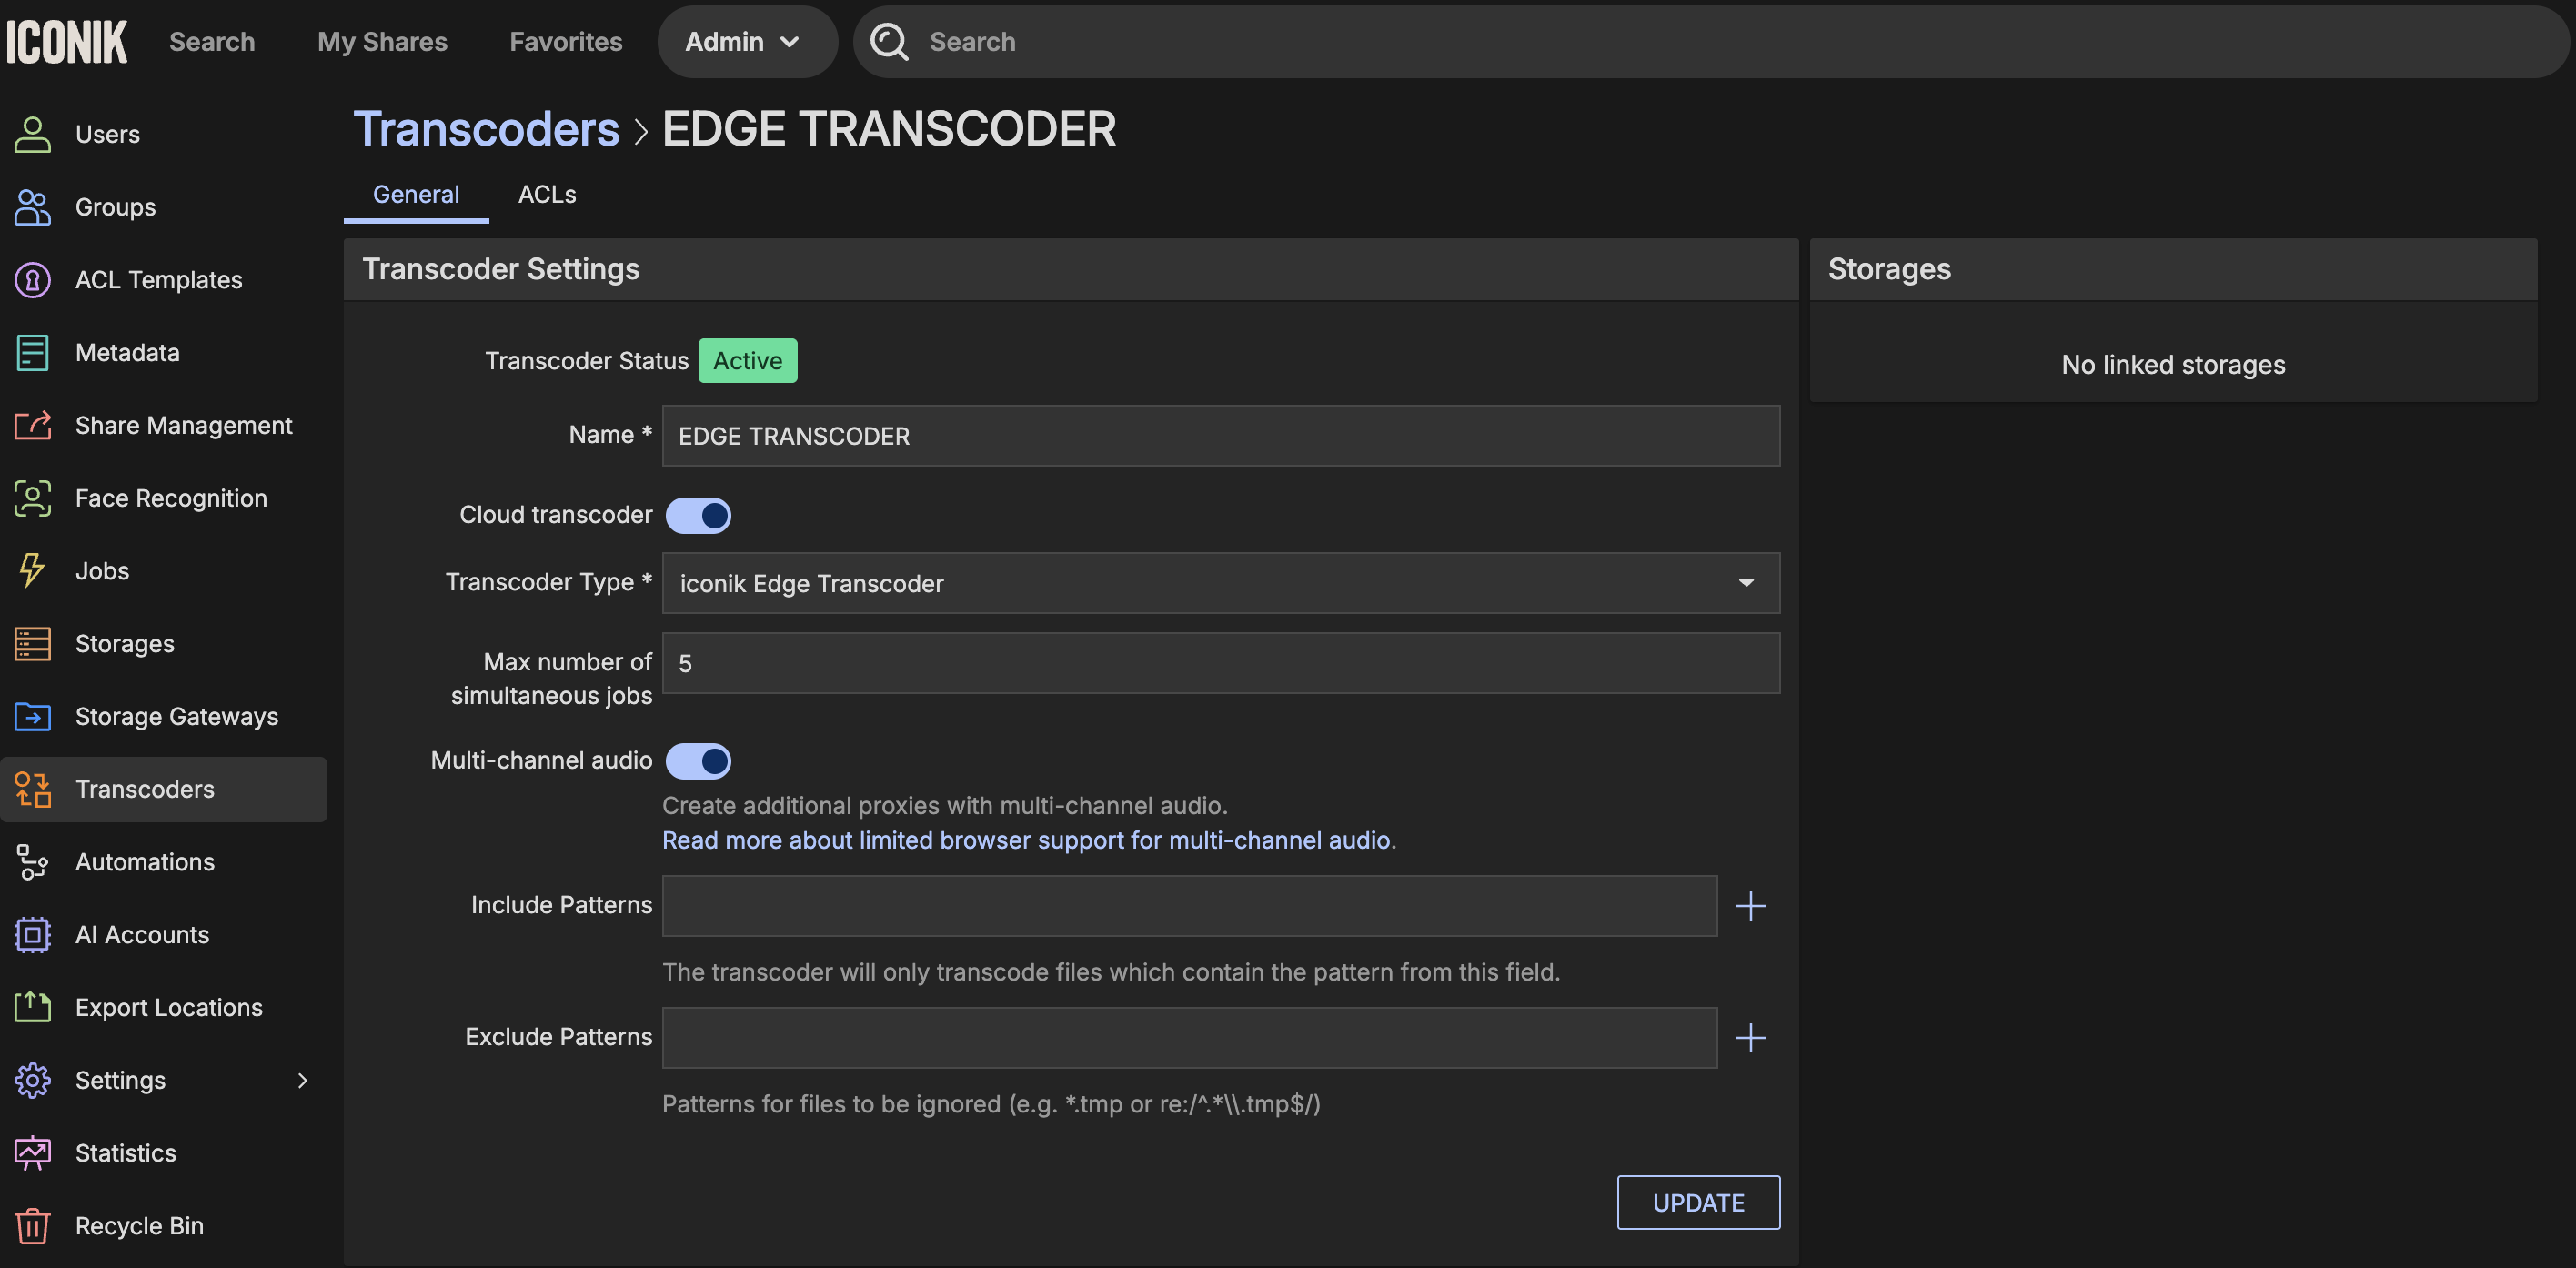The width and height of the screenshot is (2576, 1268).
Task: Open the Admin dropdown menu
Action: 745,42
